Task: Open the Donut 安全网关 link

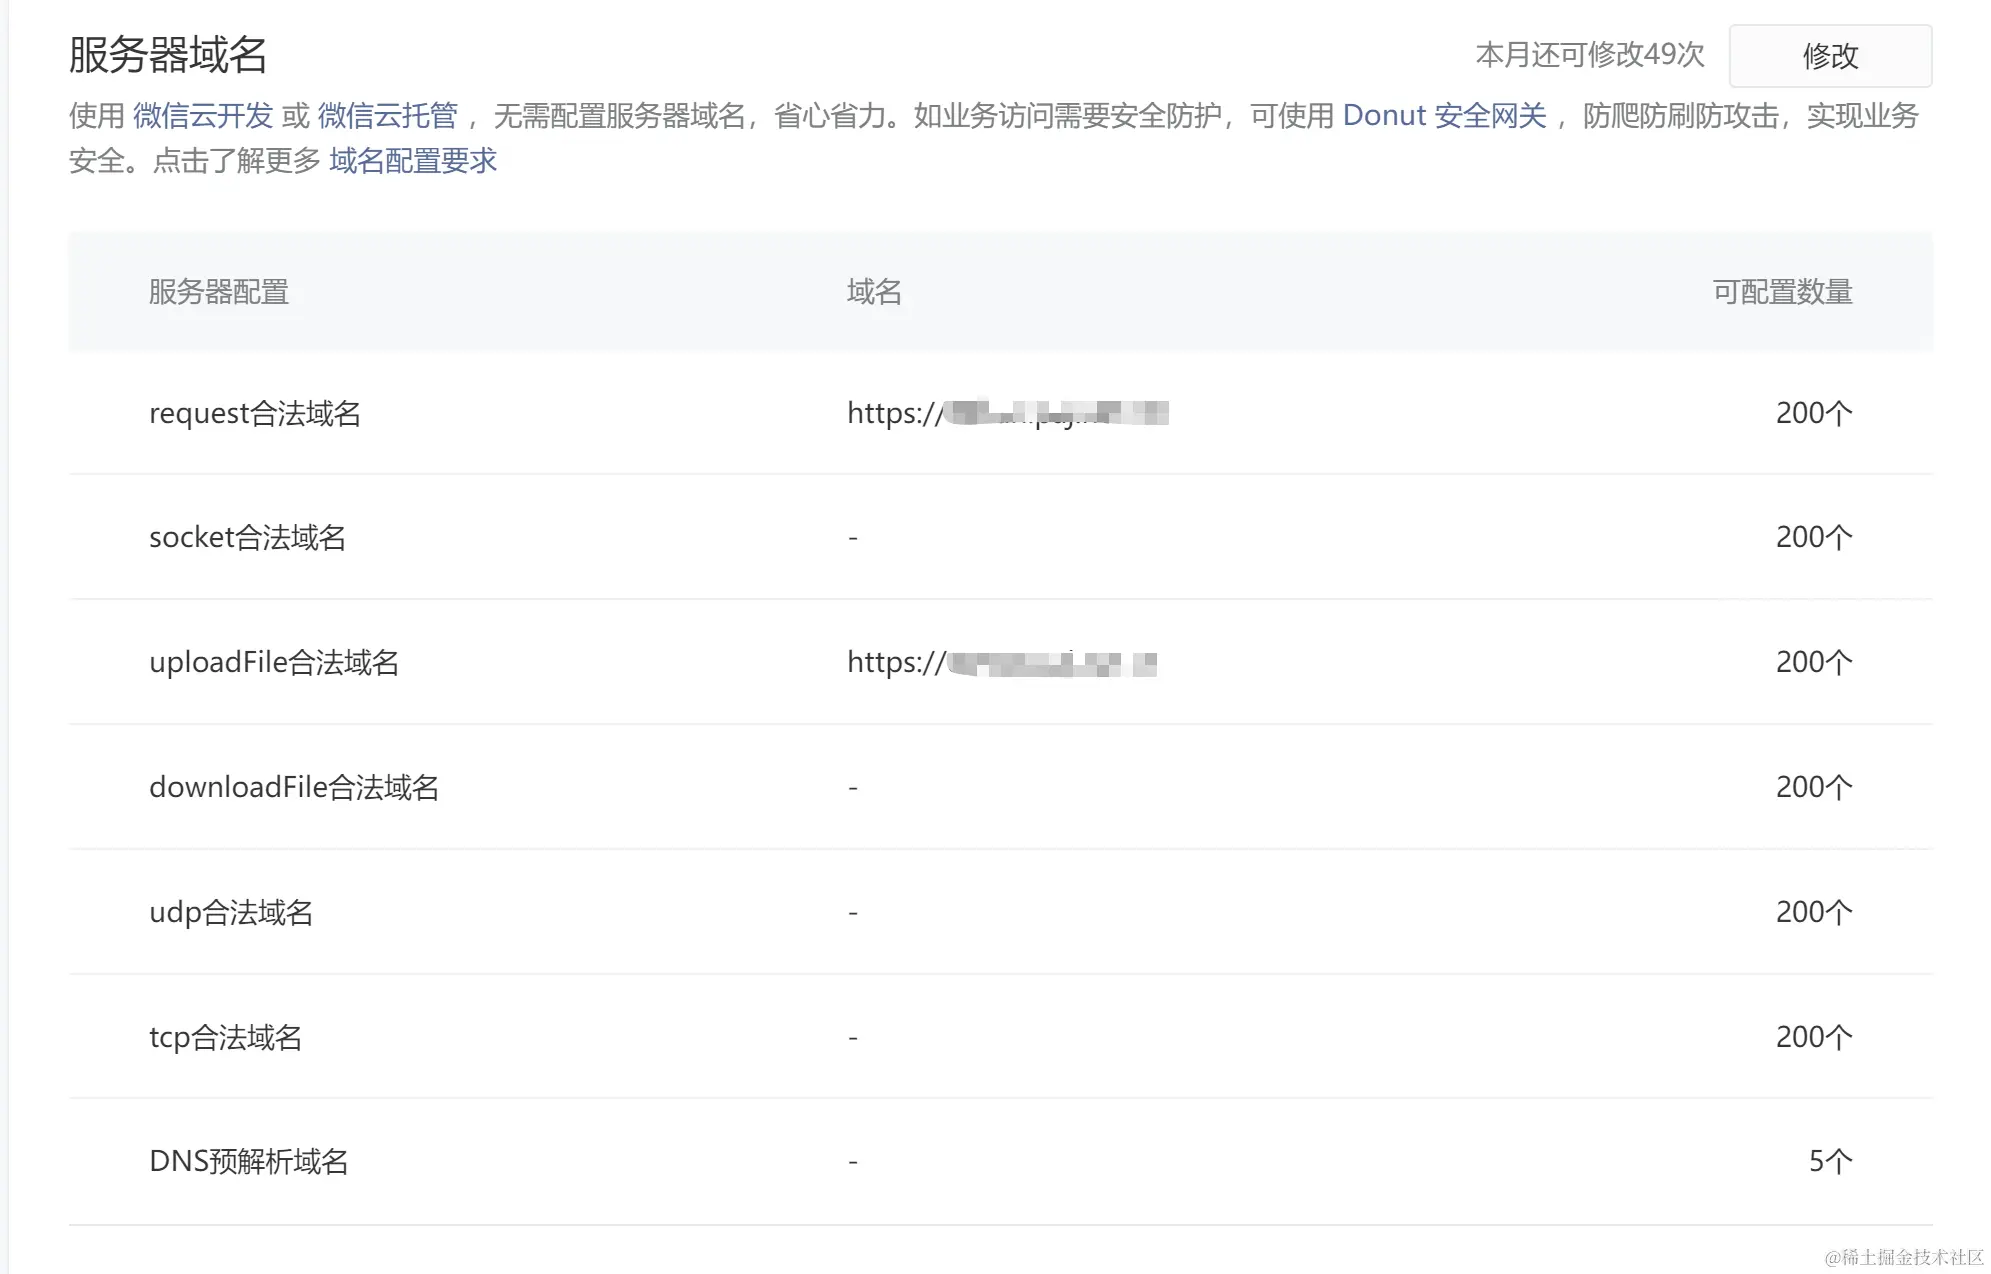Action: tap(1443, 116)
